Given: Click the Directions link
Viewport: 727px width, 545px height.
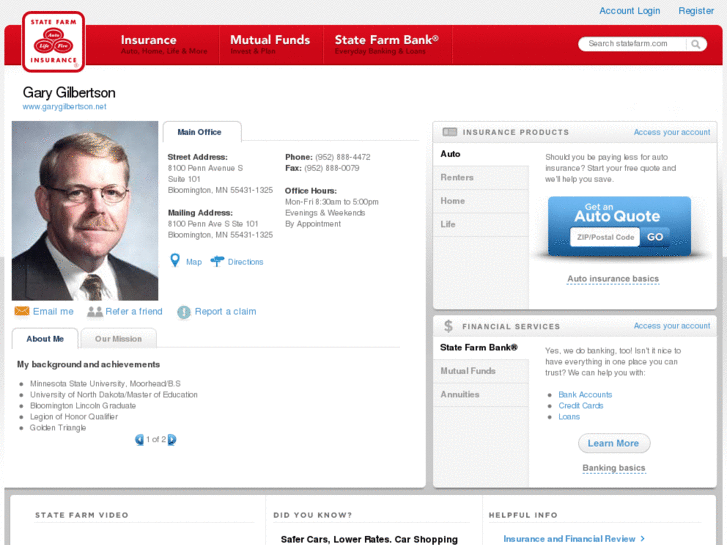Looking at the screenshot, I should [245, 262].
